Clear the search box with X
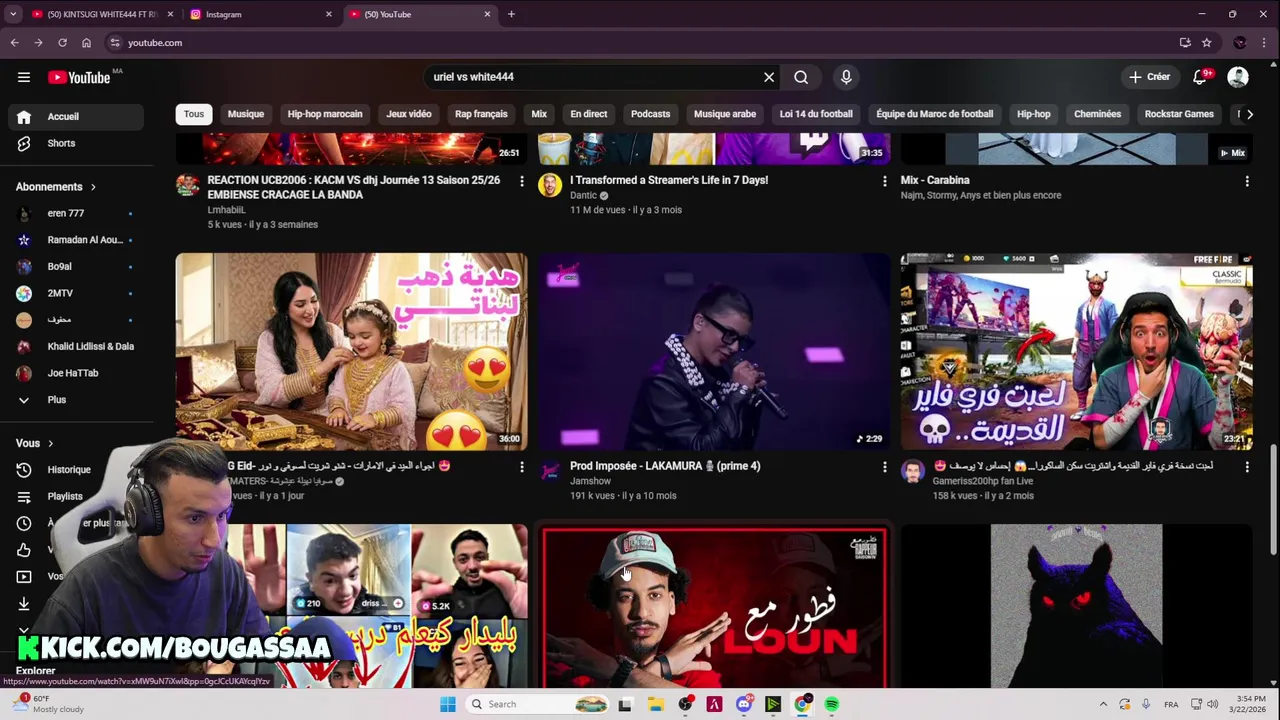 coord(769,77)
